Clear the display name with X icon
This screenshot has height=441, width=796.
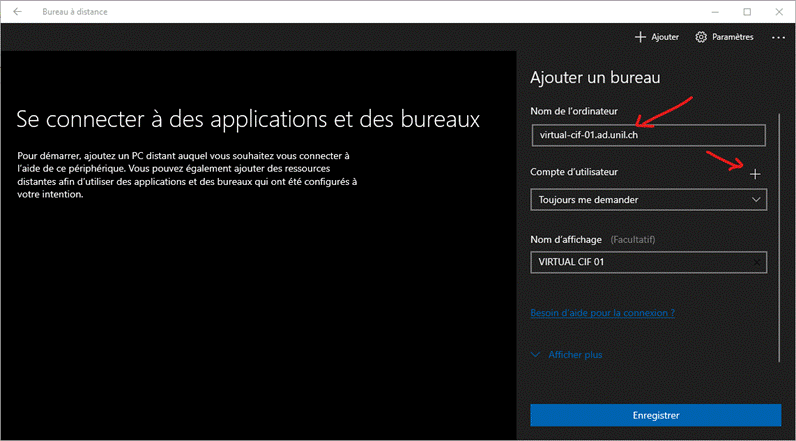click(x=757, y=263)
